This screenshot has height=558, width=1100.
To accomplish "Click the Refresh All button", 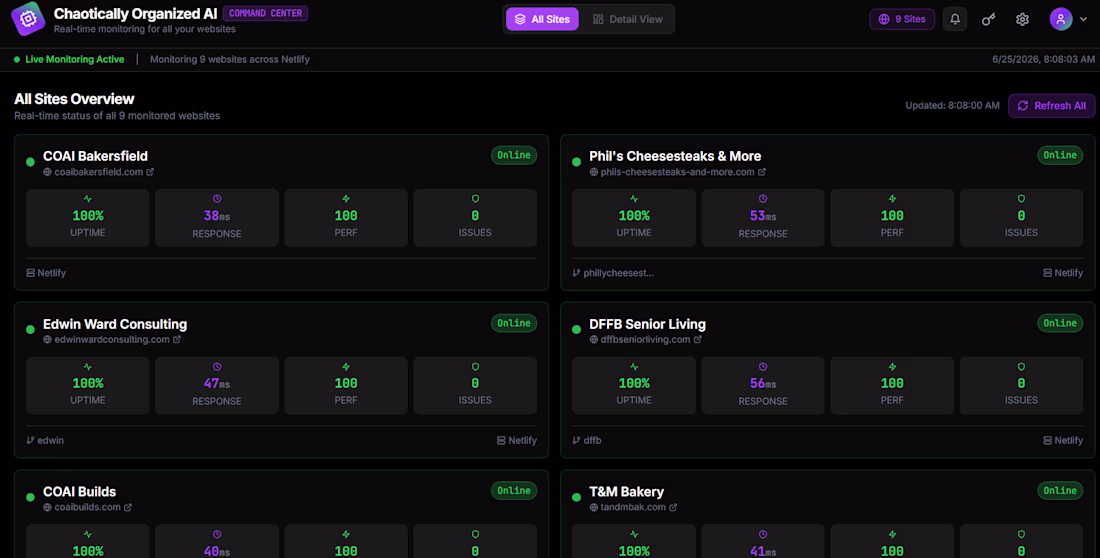I will click(x=1051, y=105).
